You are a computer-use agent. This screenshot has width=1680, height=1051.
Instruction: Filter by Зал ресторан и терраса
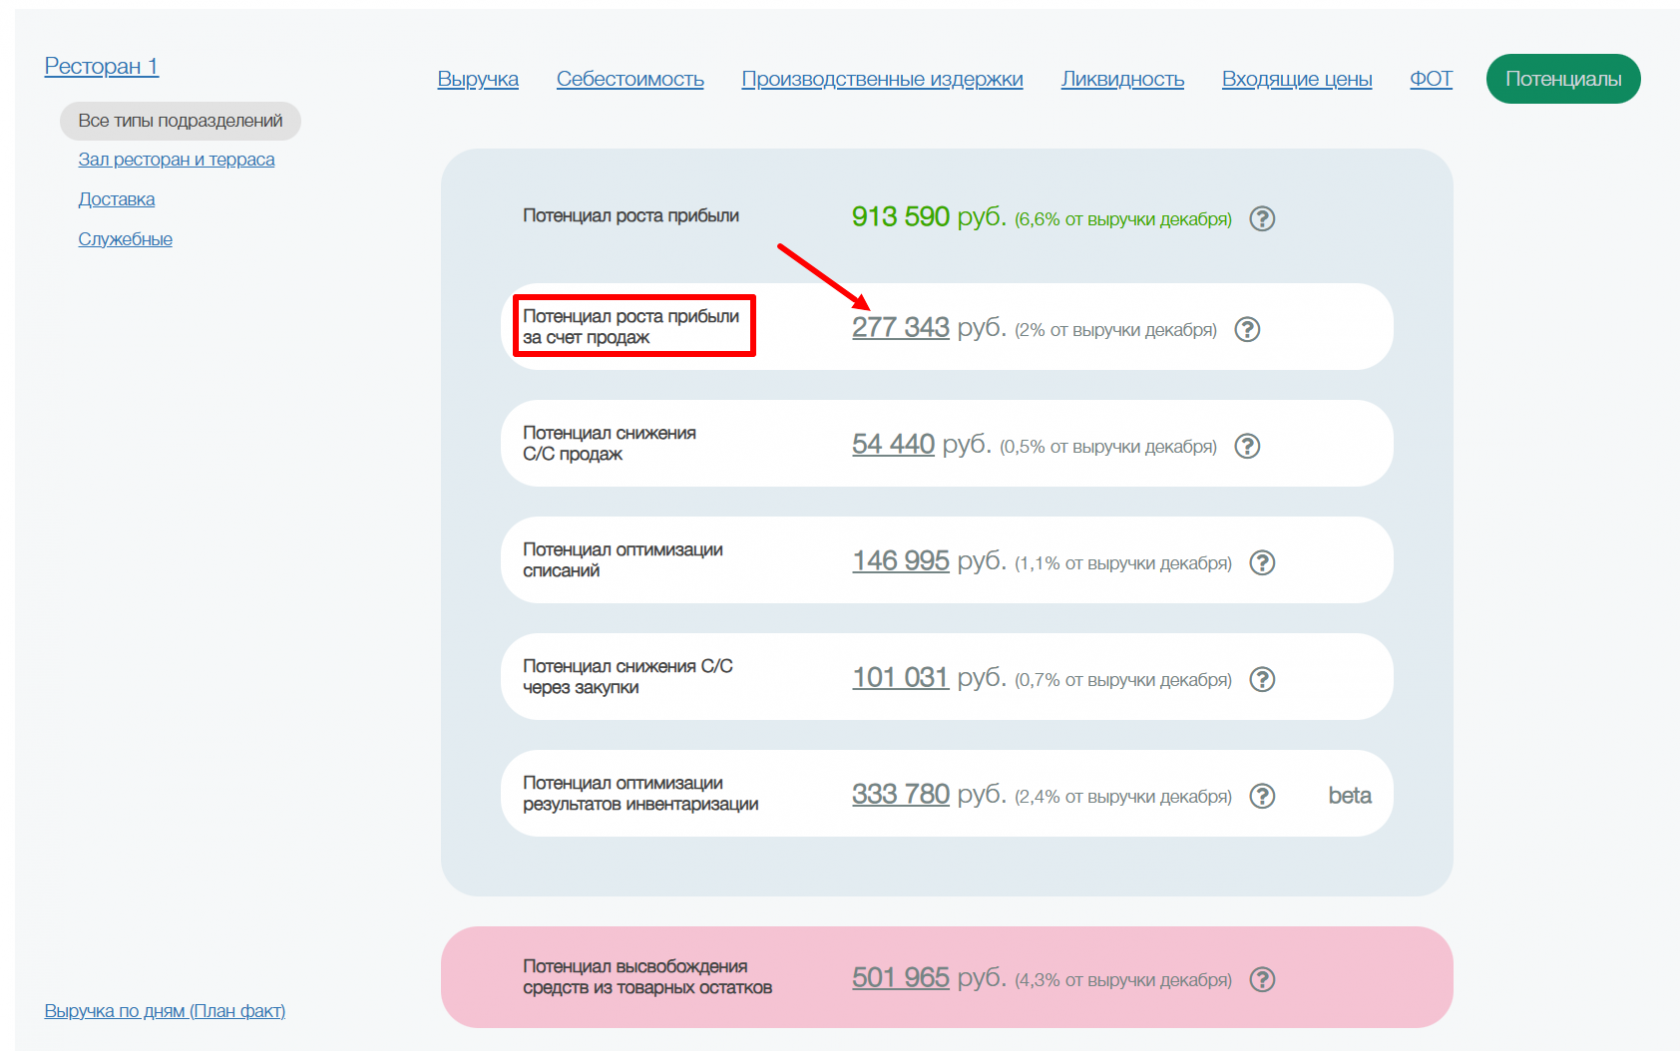point(176,160)
